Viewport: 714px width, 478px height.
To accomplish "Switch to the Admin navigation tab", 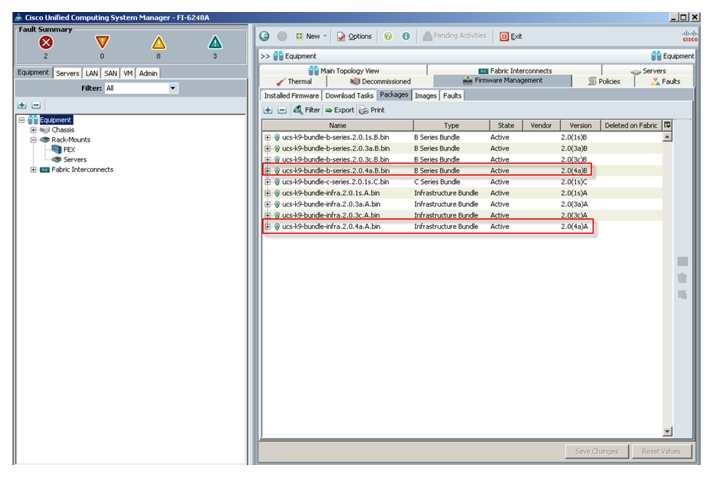I will (x=148, y=73).
